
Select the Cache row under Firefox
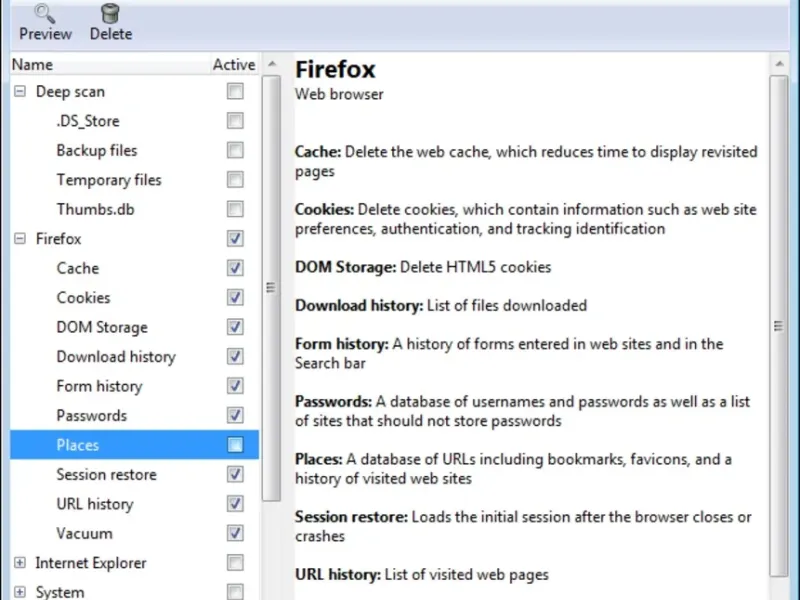[x=135, y=268]
